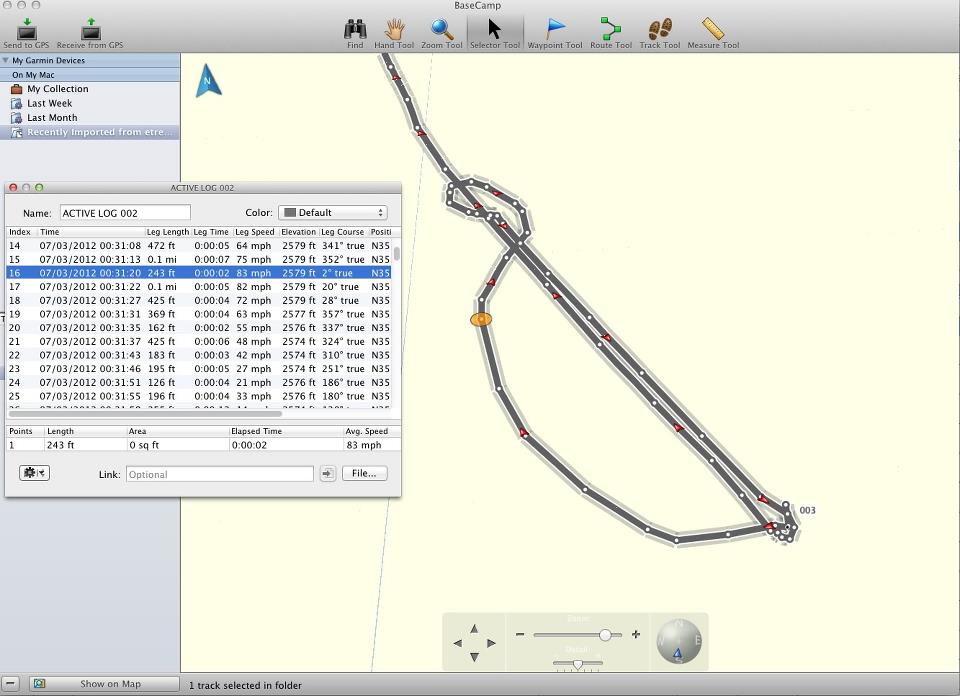Collapse the My Garmin Devices section
The image size is (960, 696).
tap(6, 61)
